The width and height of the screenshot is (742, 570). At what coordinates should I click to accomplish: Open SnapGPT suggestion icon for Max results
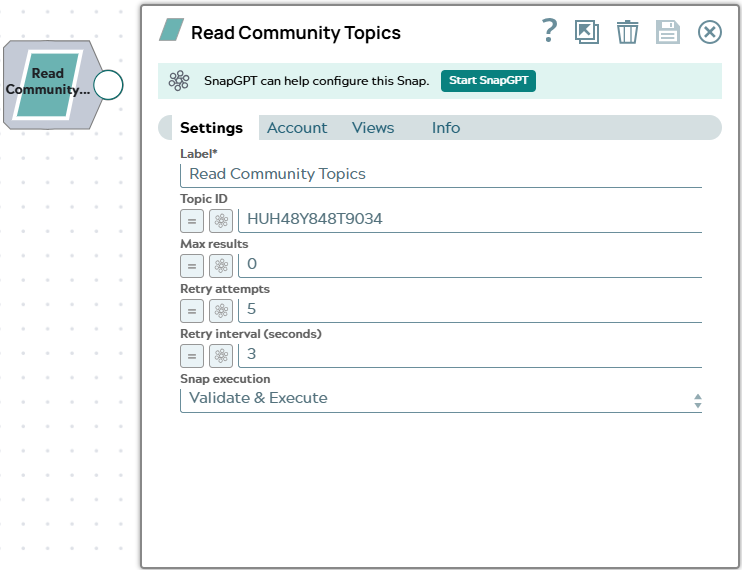[221, 266]
